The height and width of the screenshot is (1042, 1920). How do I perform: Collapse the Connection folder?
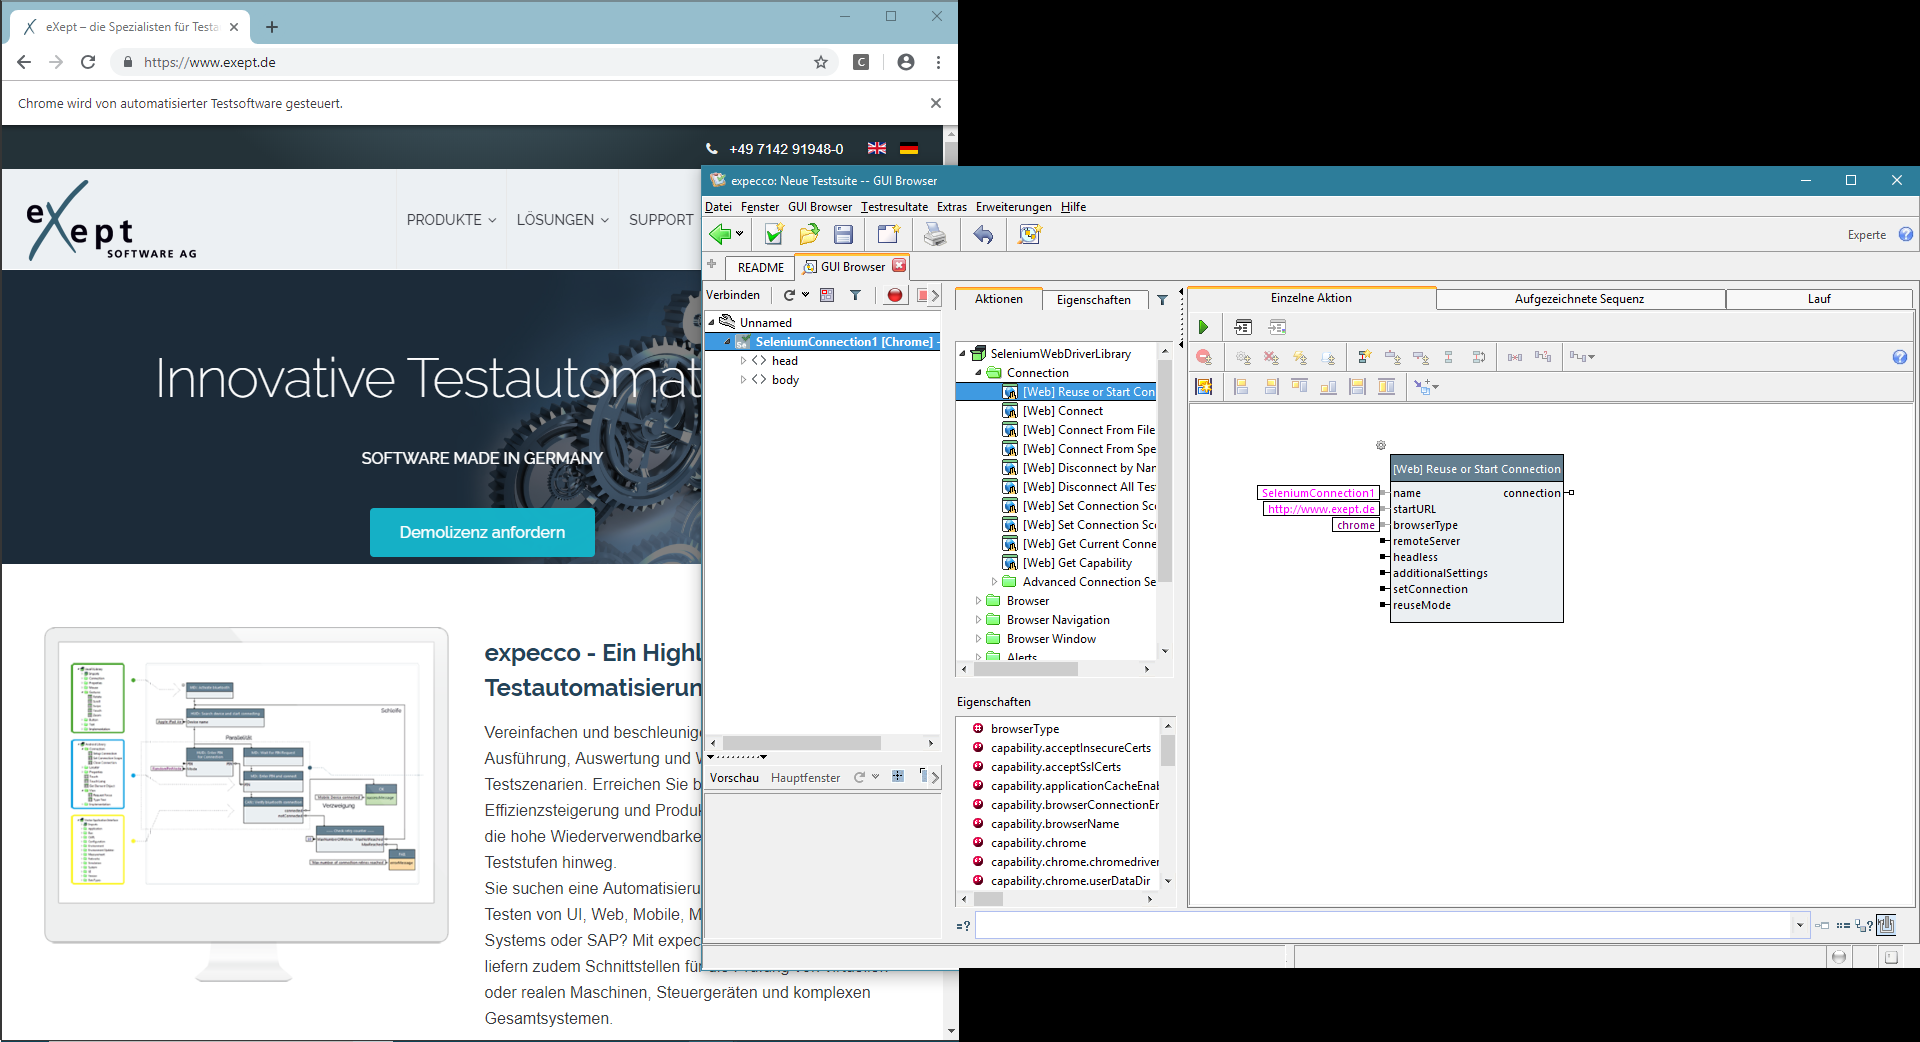[x=978, y=373]
